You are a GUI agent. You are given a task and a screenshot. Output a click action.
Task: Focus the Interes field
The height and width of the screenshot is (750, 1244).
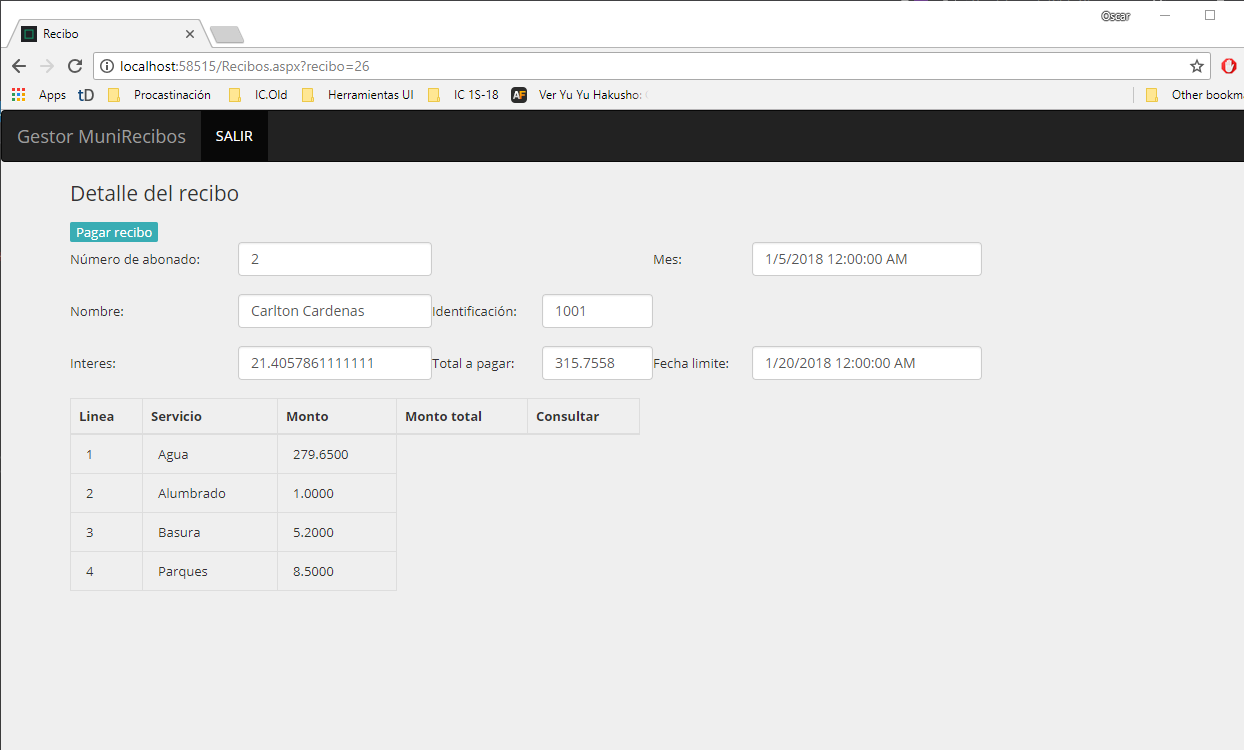pos(335,363)
